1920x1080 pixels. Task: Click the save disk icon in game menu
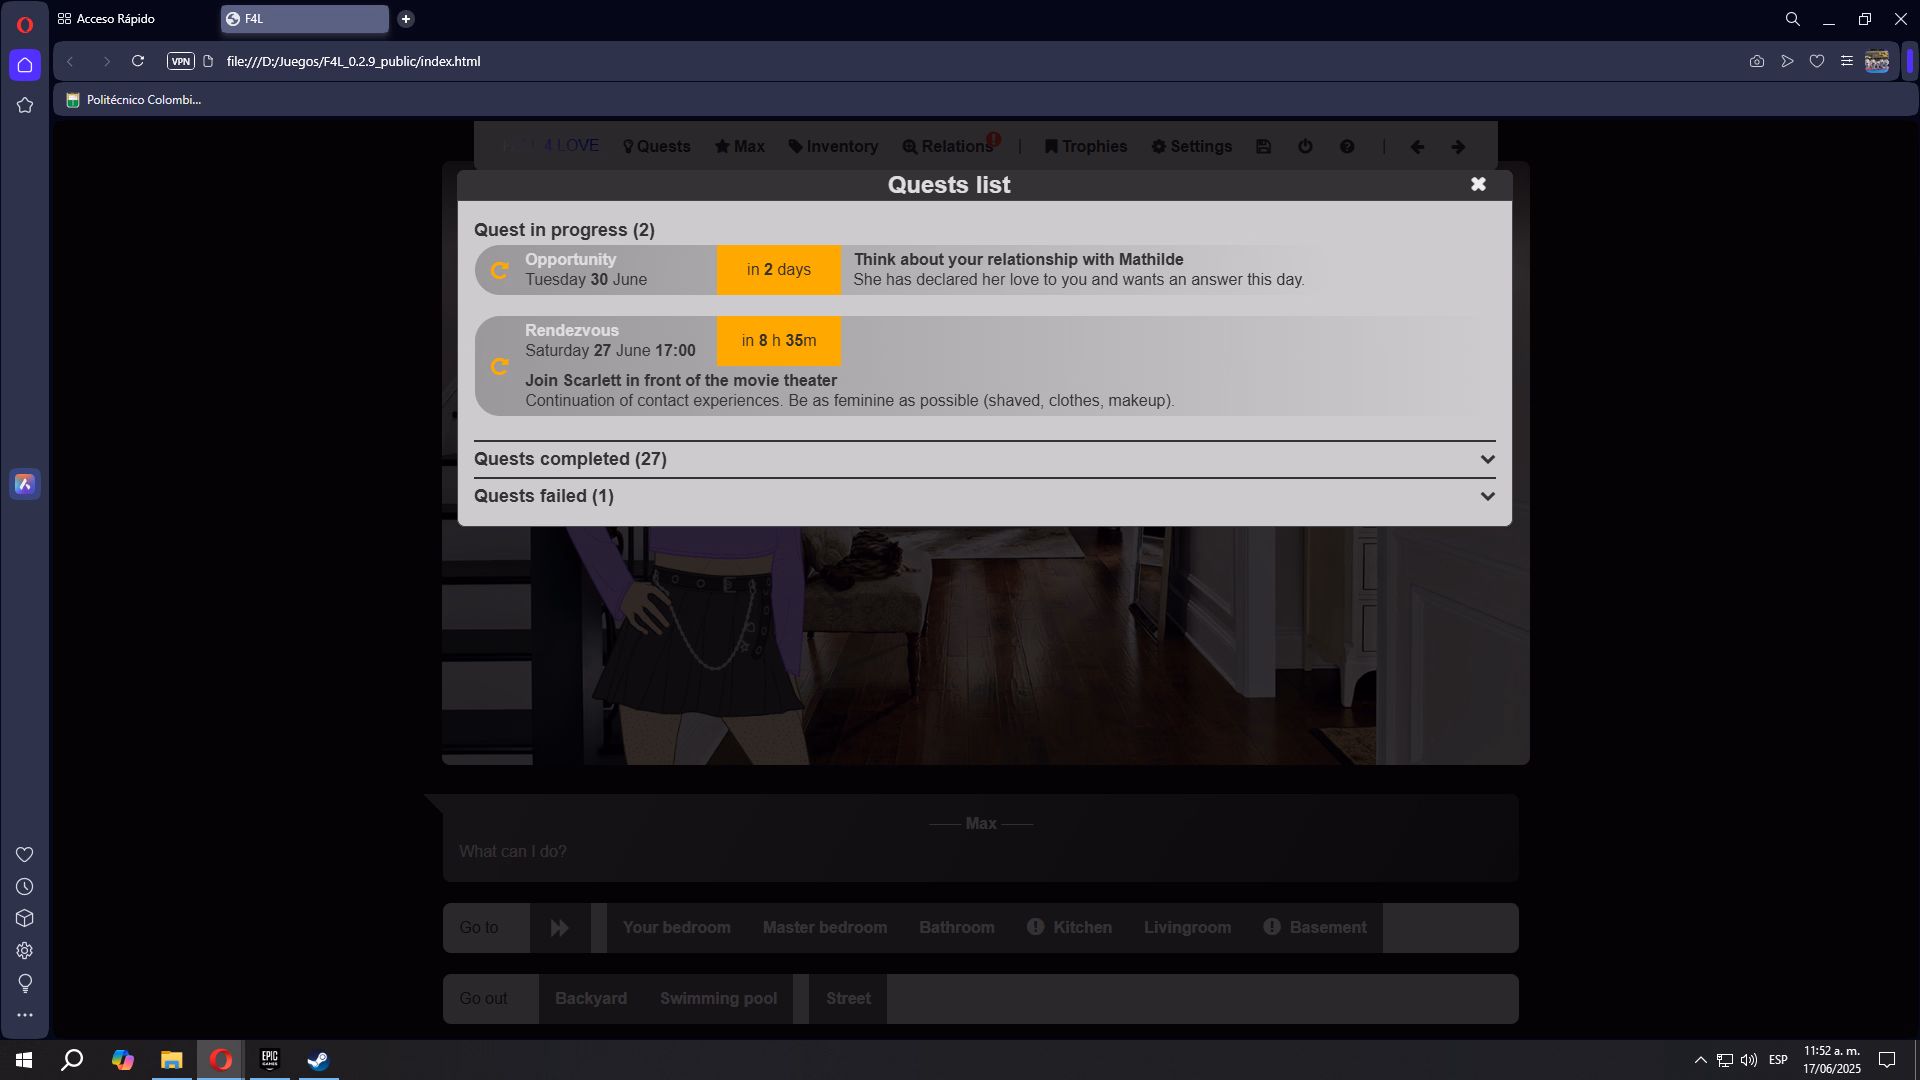tap(1264, 147)
